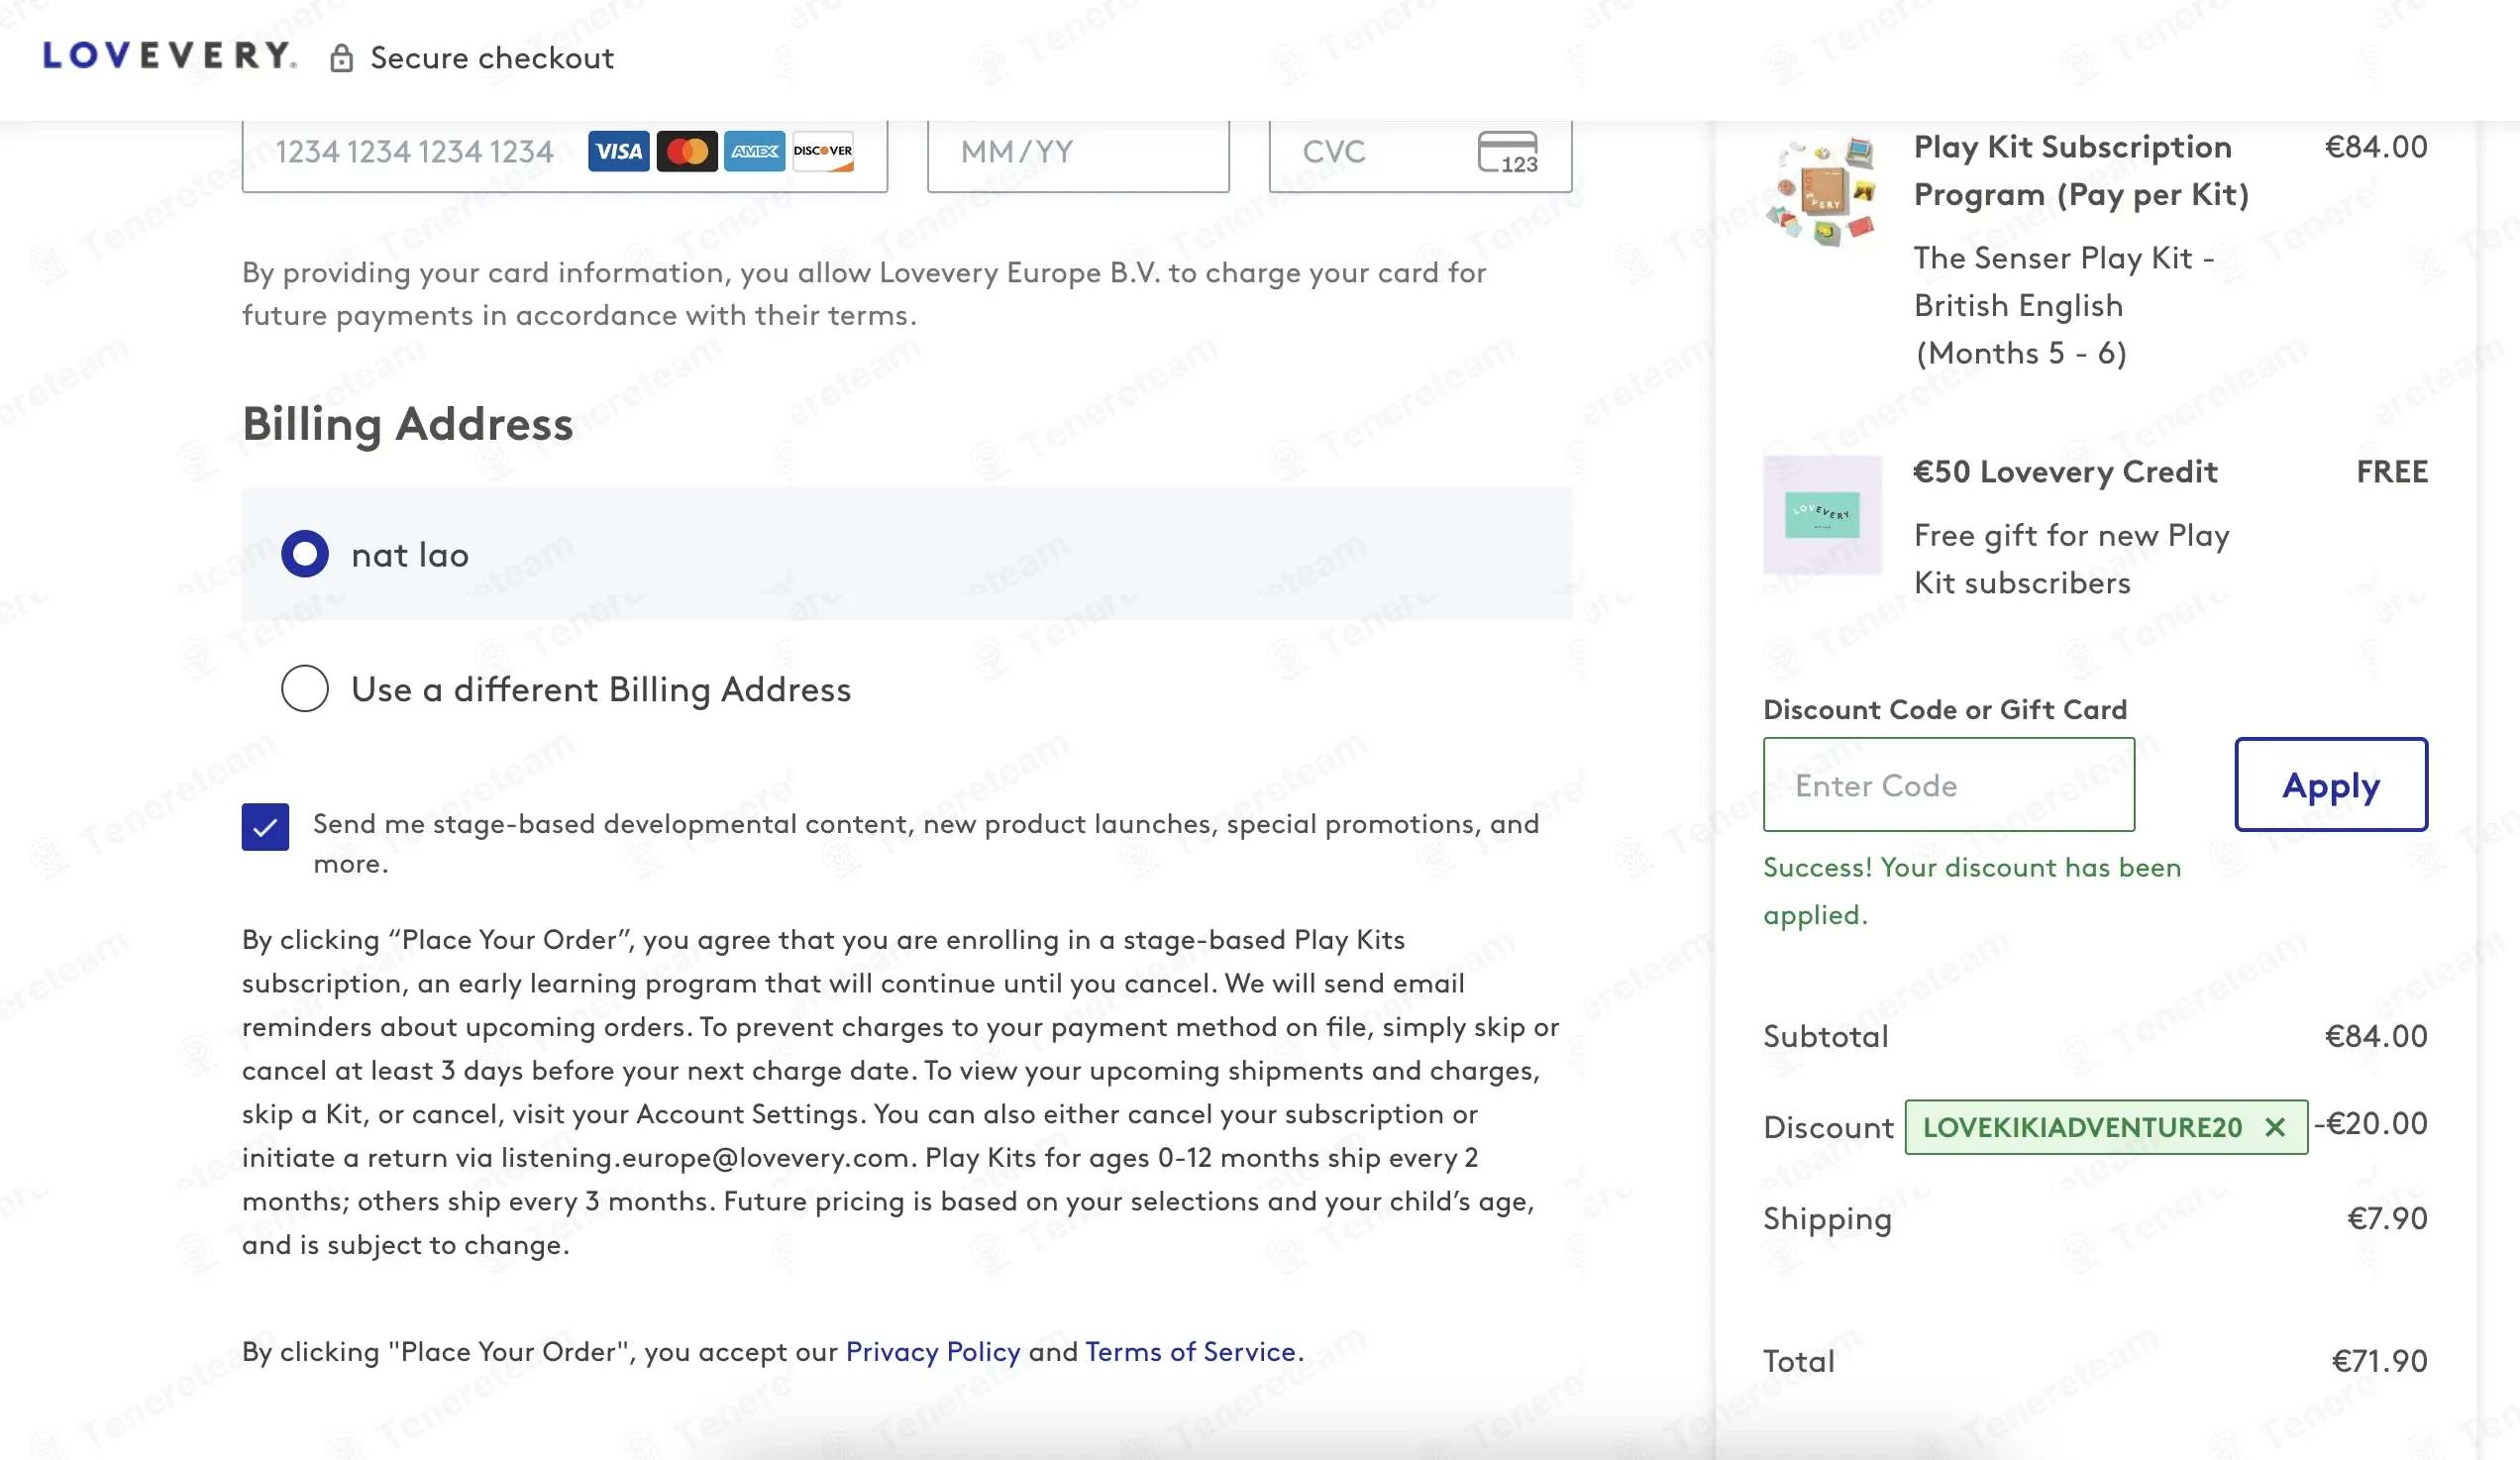Focus the MM/YY expiry field
Image resolution: width=2520 pixels, height=1460 pixels.
1078,152
